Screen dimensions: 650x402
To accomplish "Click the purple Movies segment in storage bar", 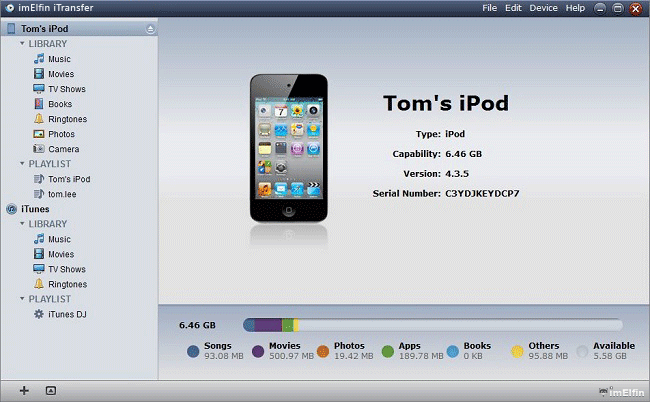I will [x=267, y=325].
